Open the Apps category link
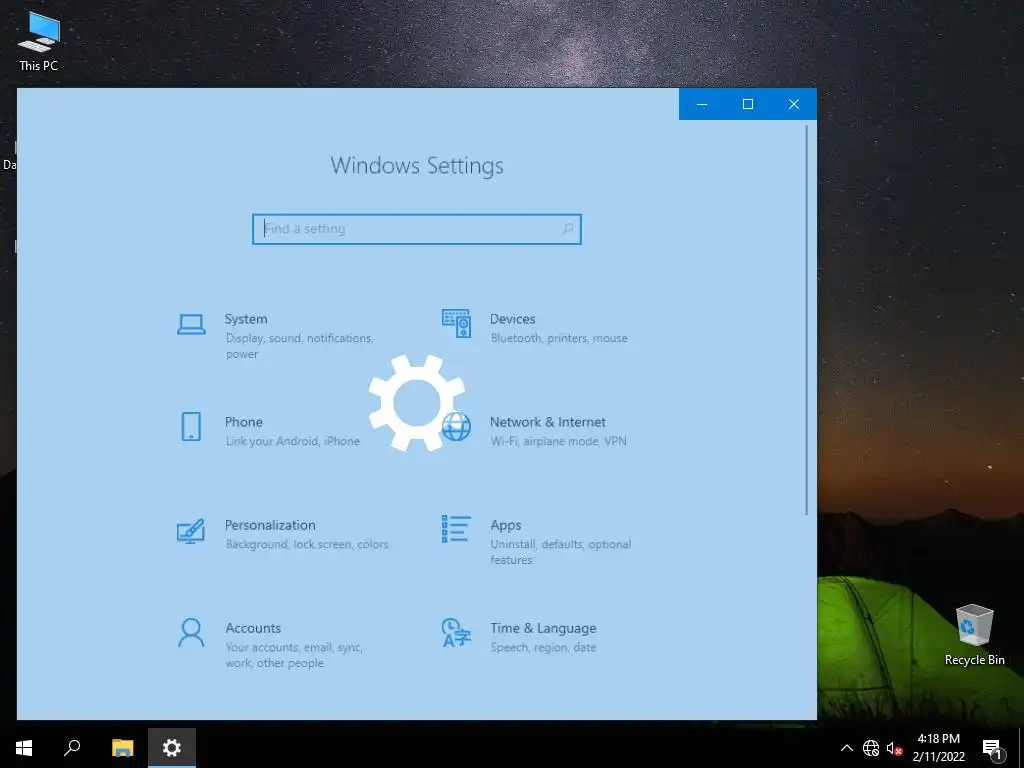 [x=505, y=526]
